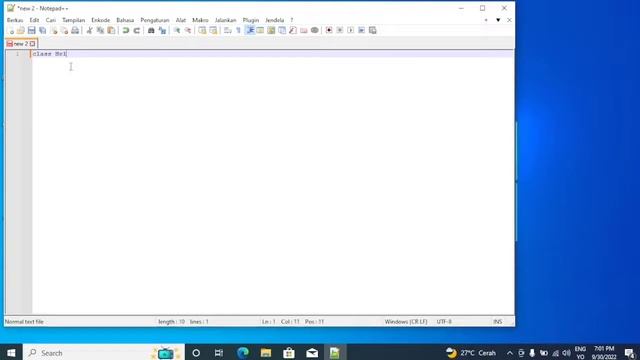The width and height of the screenshot is (640, 360).
Task: Toggle Show All Characters paragraph icon
Action: pyautogui.click(x=239, y=31)
